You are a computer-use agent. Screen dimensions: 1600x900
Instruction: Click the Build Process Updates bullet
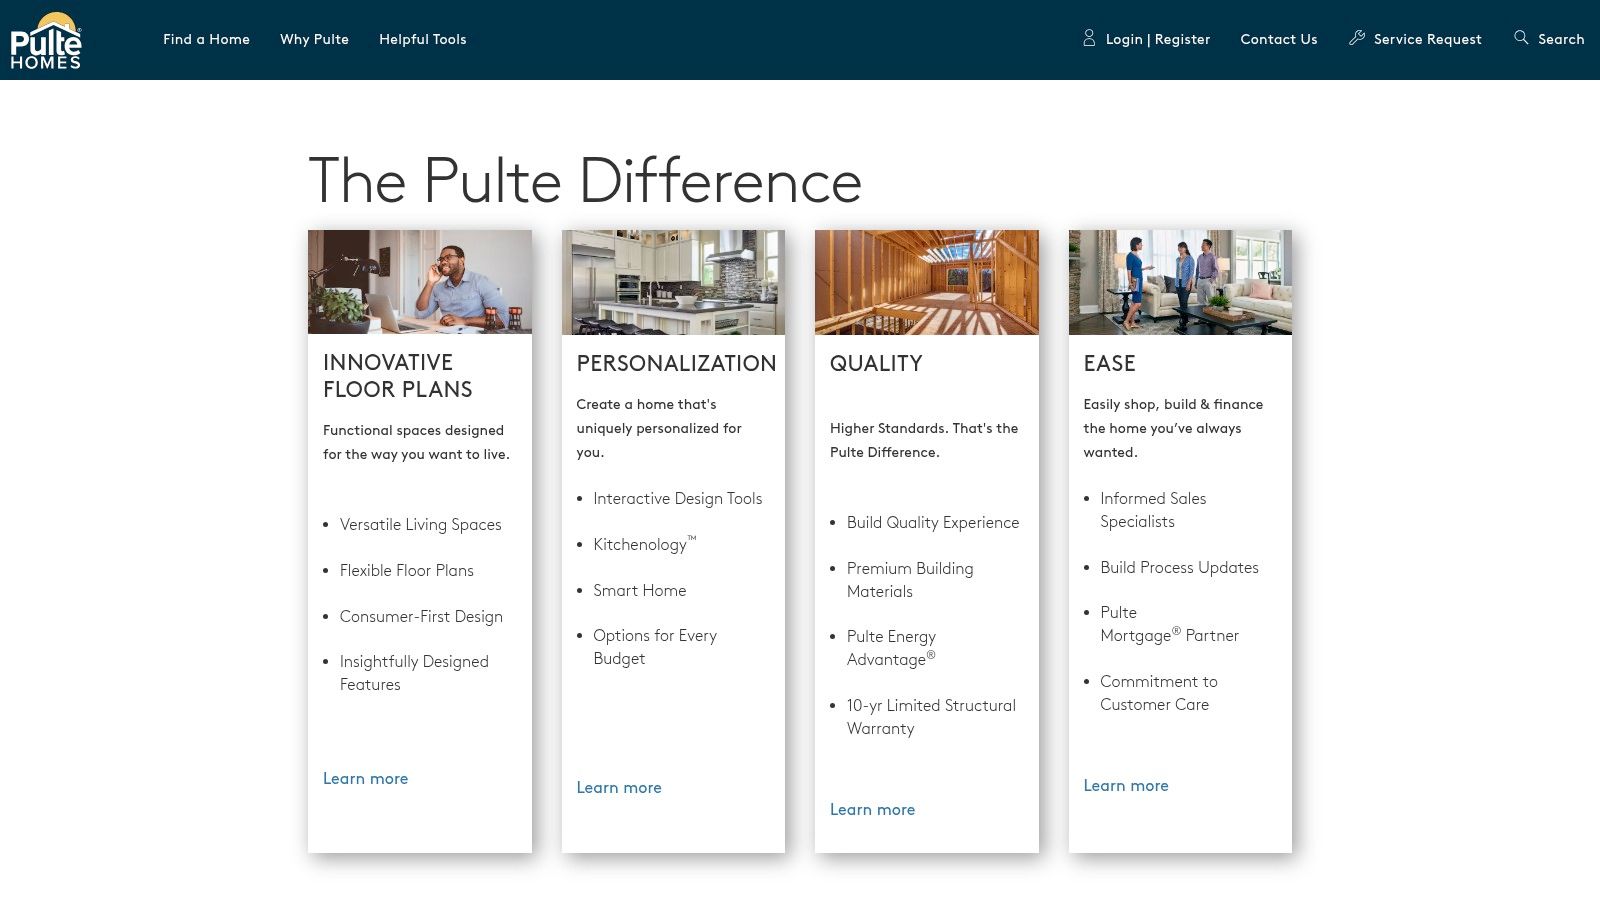click(x=1179, y=567)
